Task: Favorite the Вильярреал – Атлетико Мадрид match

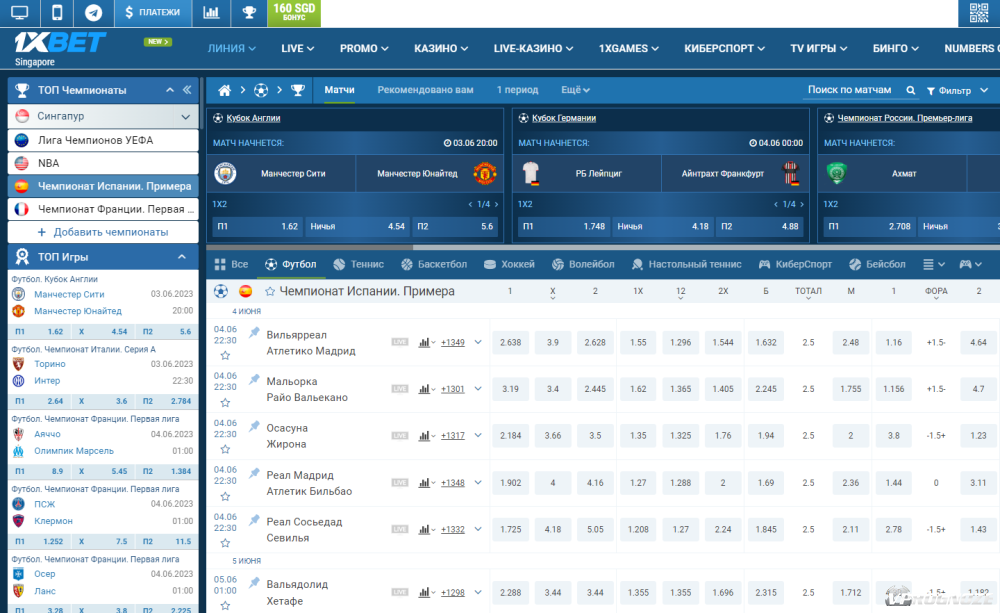Action: [225, 356]
